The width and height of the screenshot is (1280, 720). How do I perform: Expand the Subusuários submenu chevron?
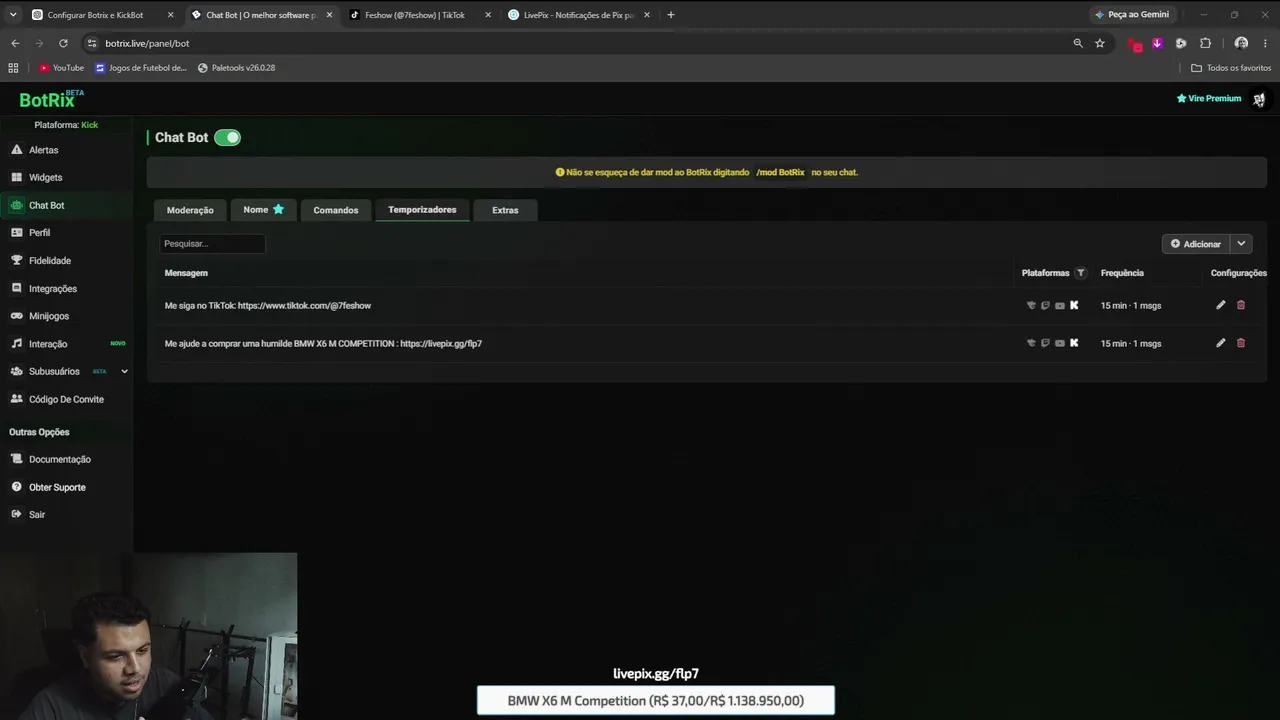[x=124, y=371]
